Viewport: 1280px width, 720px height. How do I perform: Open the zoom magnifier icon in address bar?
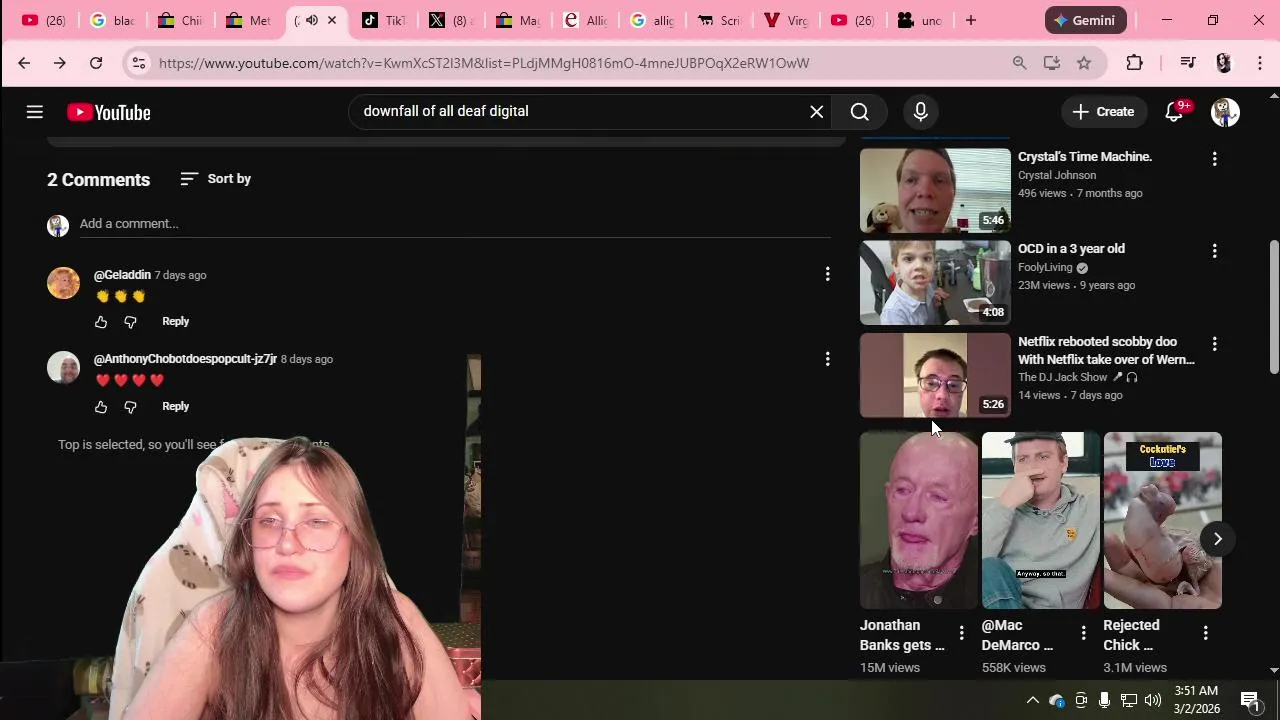1019,63
